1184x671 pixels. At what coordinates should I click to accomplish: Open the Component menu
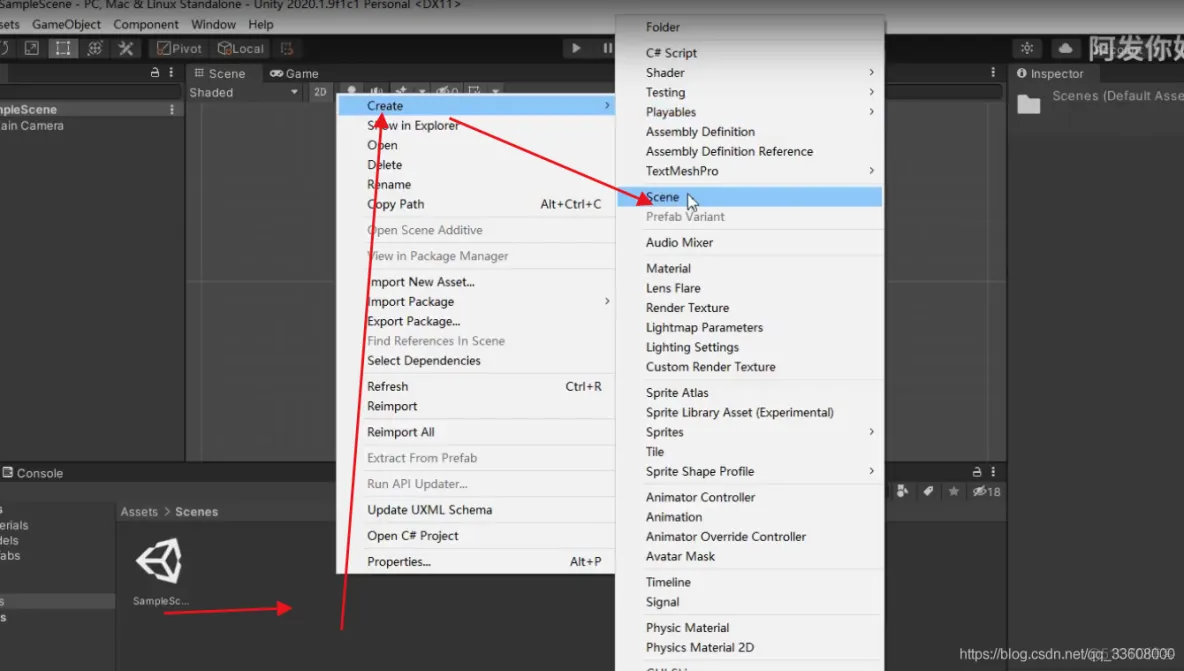(x=146, y=24)
